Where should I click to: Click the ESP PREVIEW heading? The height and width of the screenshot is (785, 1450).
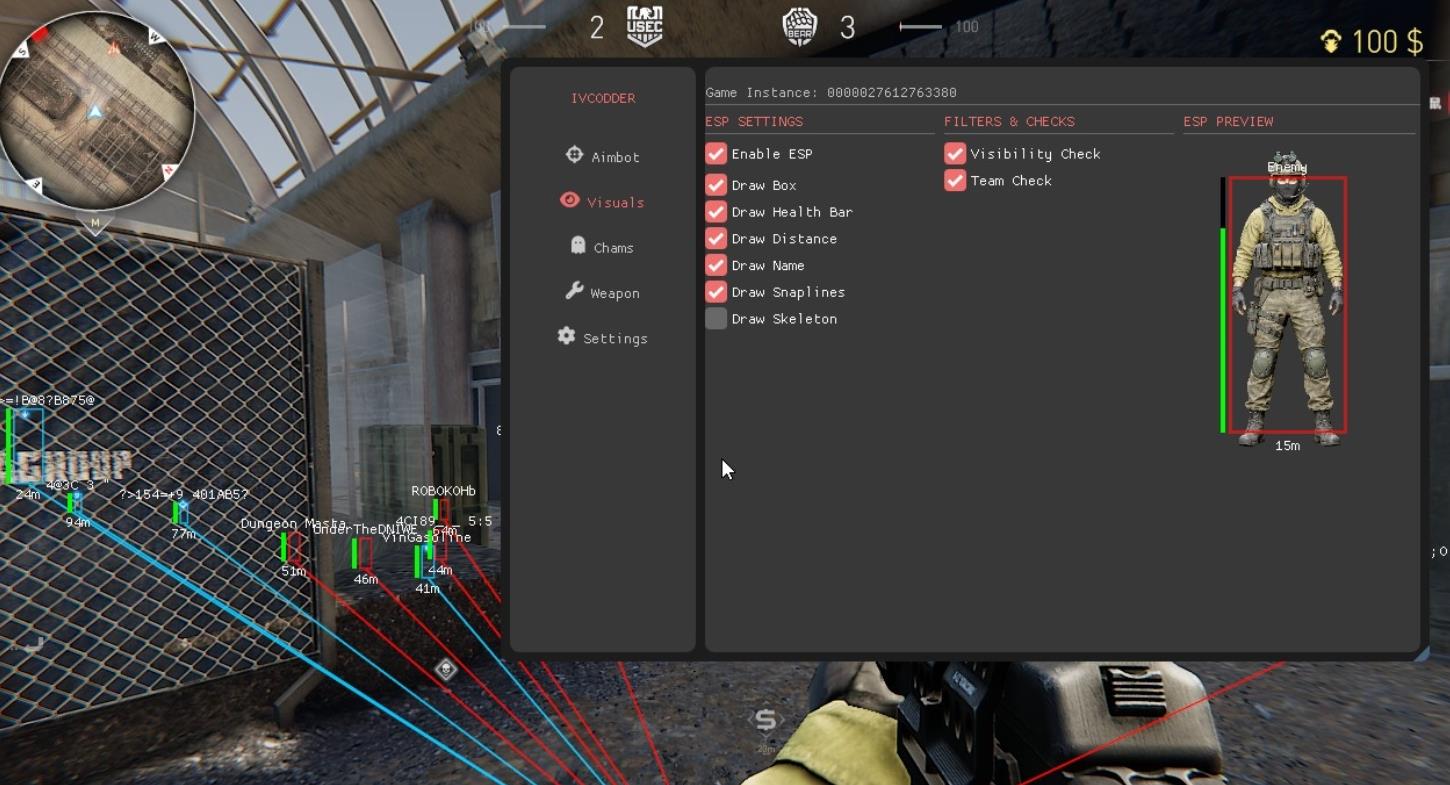pyautogui.click(x=1229, y=121)
